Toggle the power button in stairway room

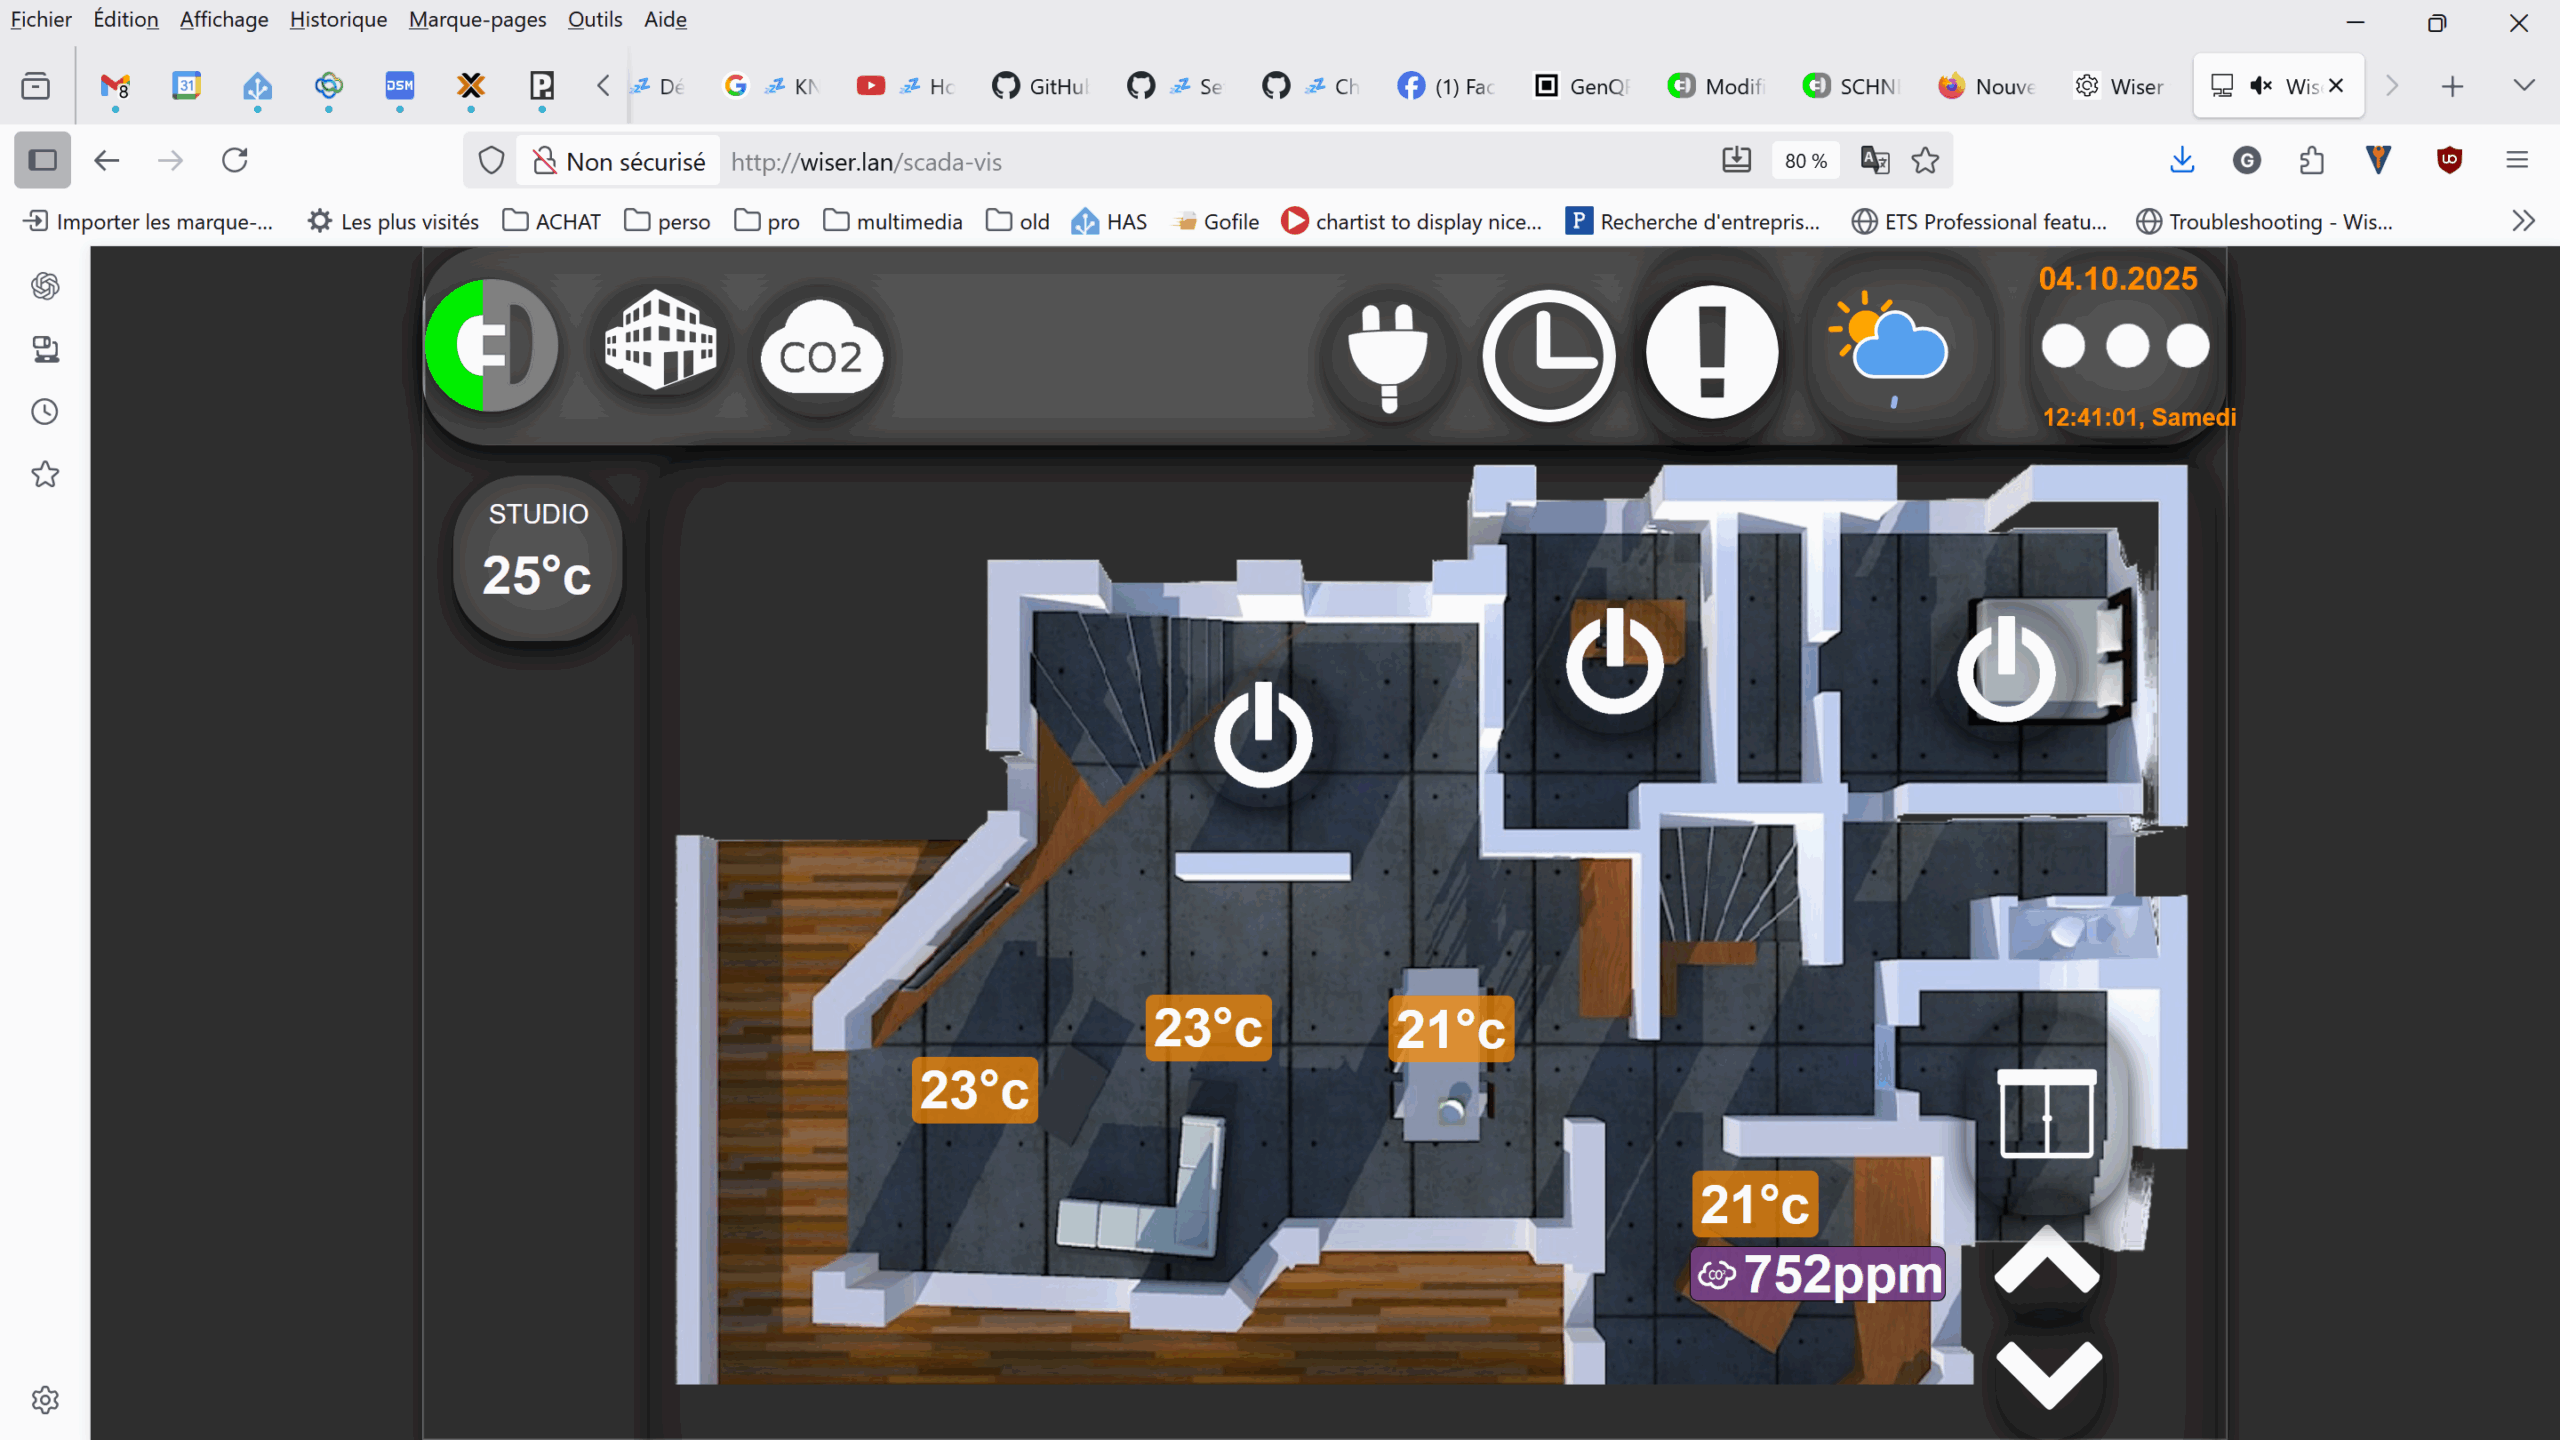click(1263, 736)
